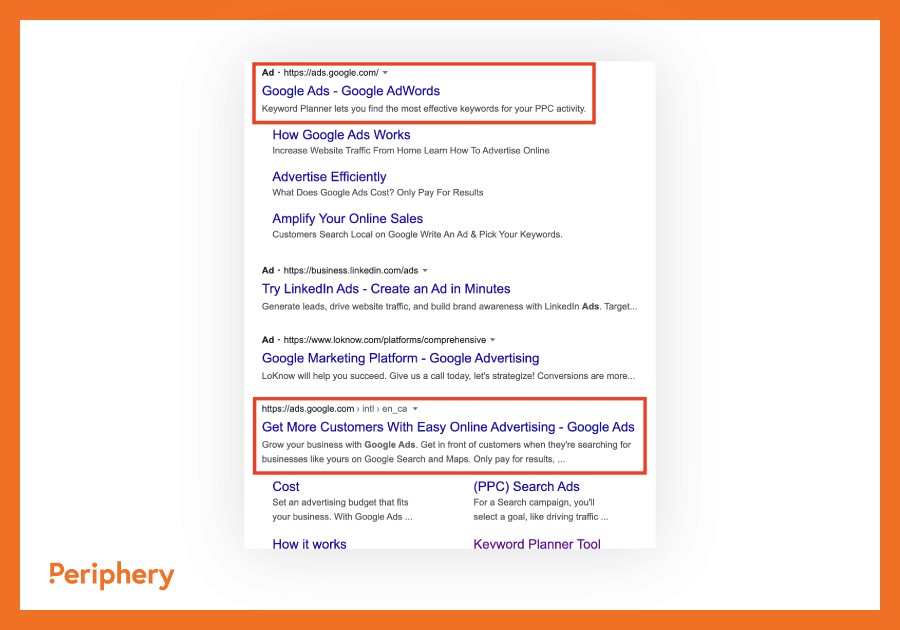Open the Keyword Planner Tool sitelink

[x=537, y=544]
